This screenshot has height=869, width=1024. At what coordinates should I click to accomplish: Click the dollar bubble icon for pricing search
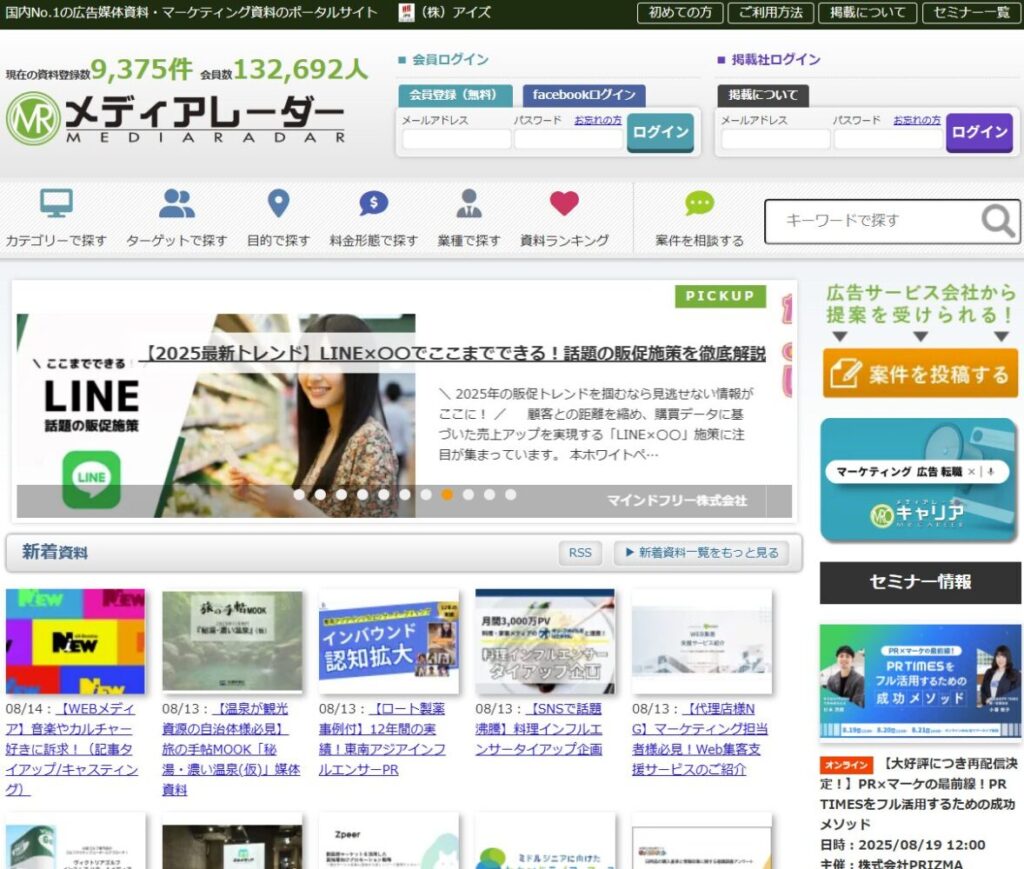pos(374,203)
